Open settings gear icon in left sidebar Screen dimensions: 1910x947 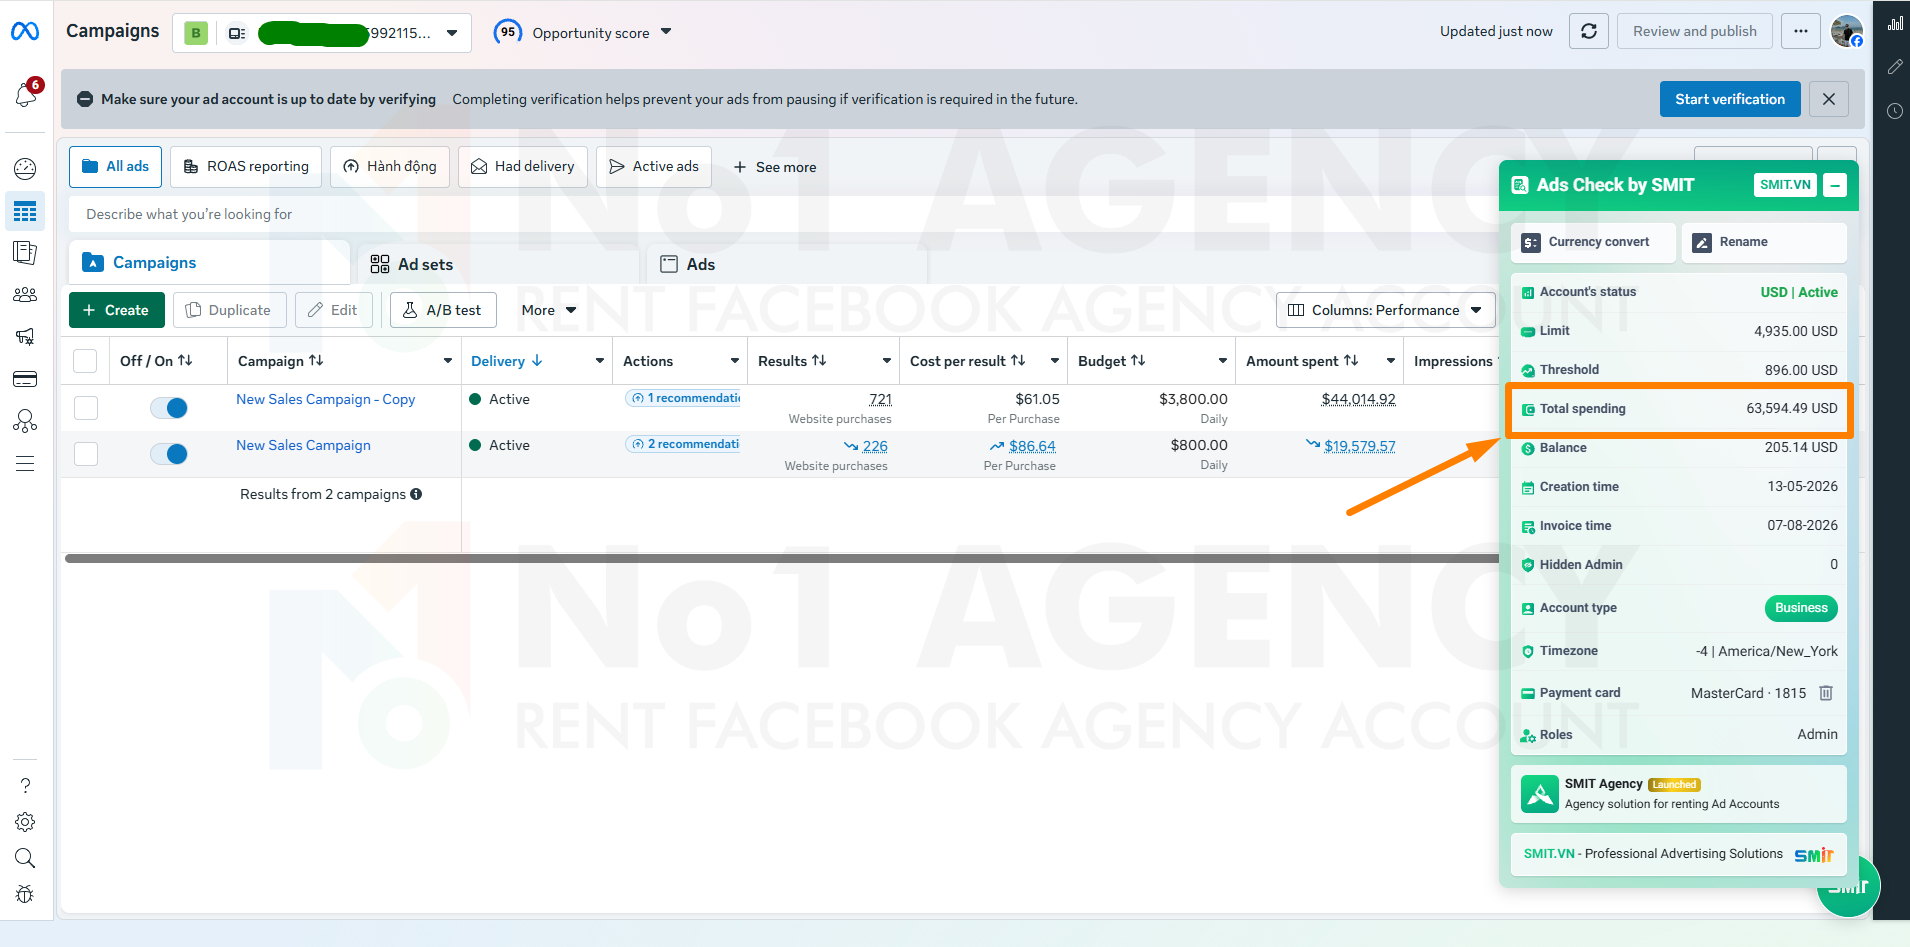25,822
